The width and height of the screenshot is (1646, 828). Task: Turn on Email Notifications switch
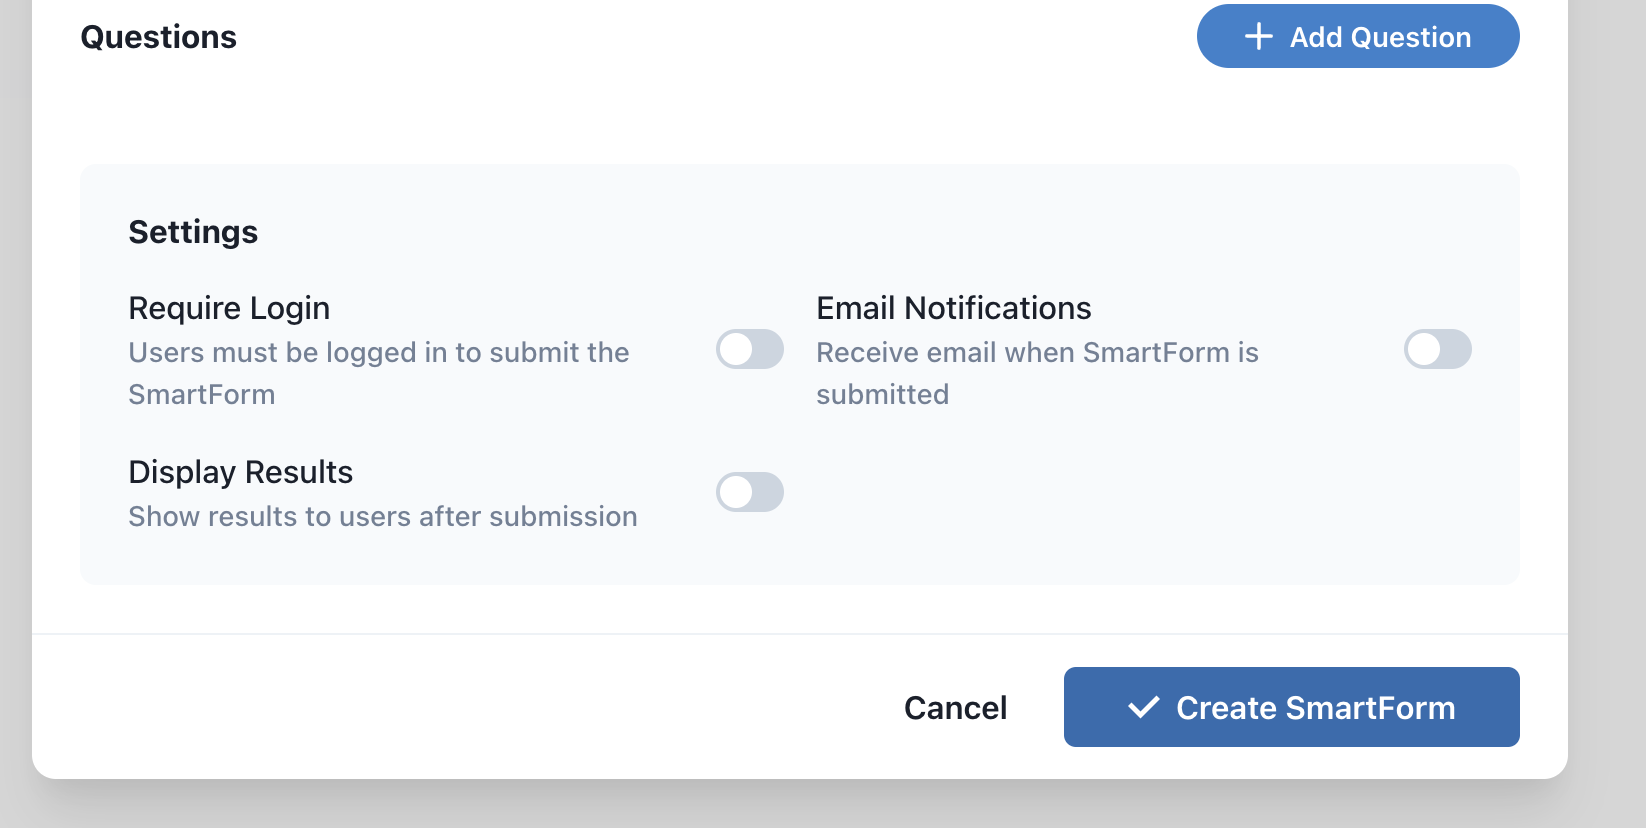click(1437, 349)
